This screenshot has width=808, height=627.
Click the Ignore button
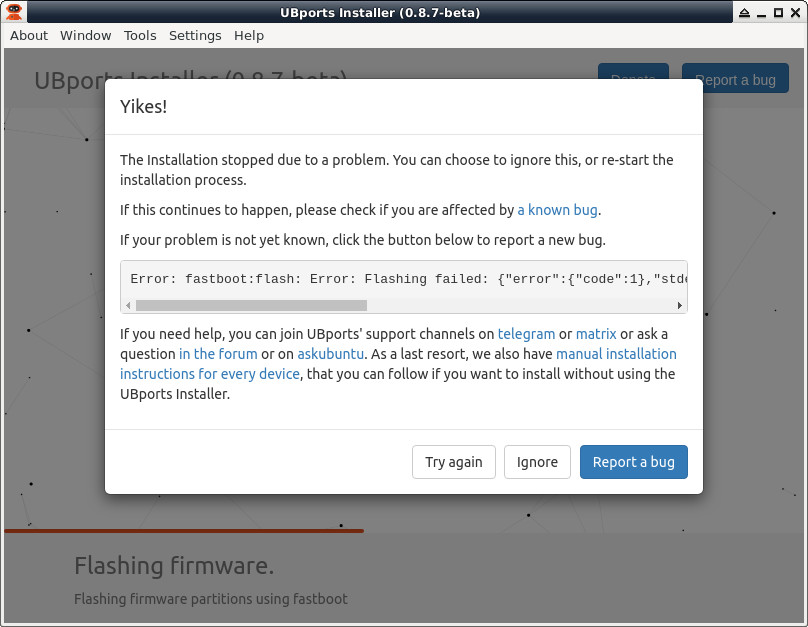pos(537,462)
